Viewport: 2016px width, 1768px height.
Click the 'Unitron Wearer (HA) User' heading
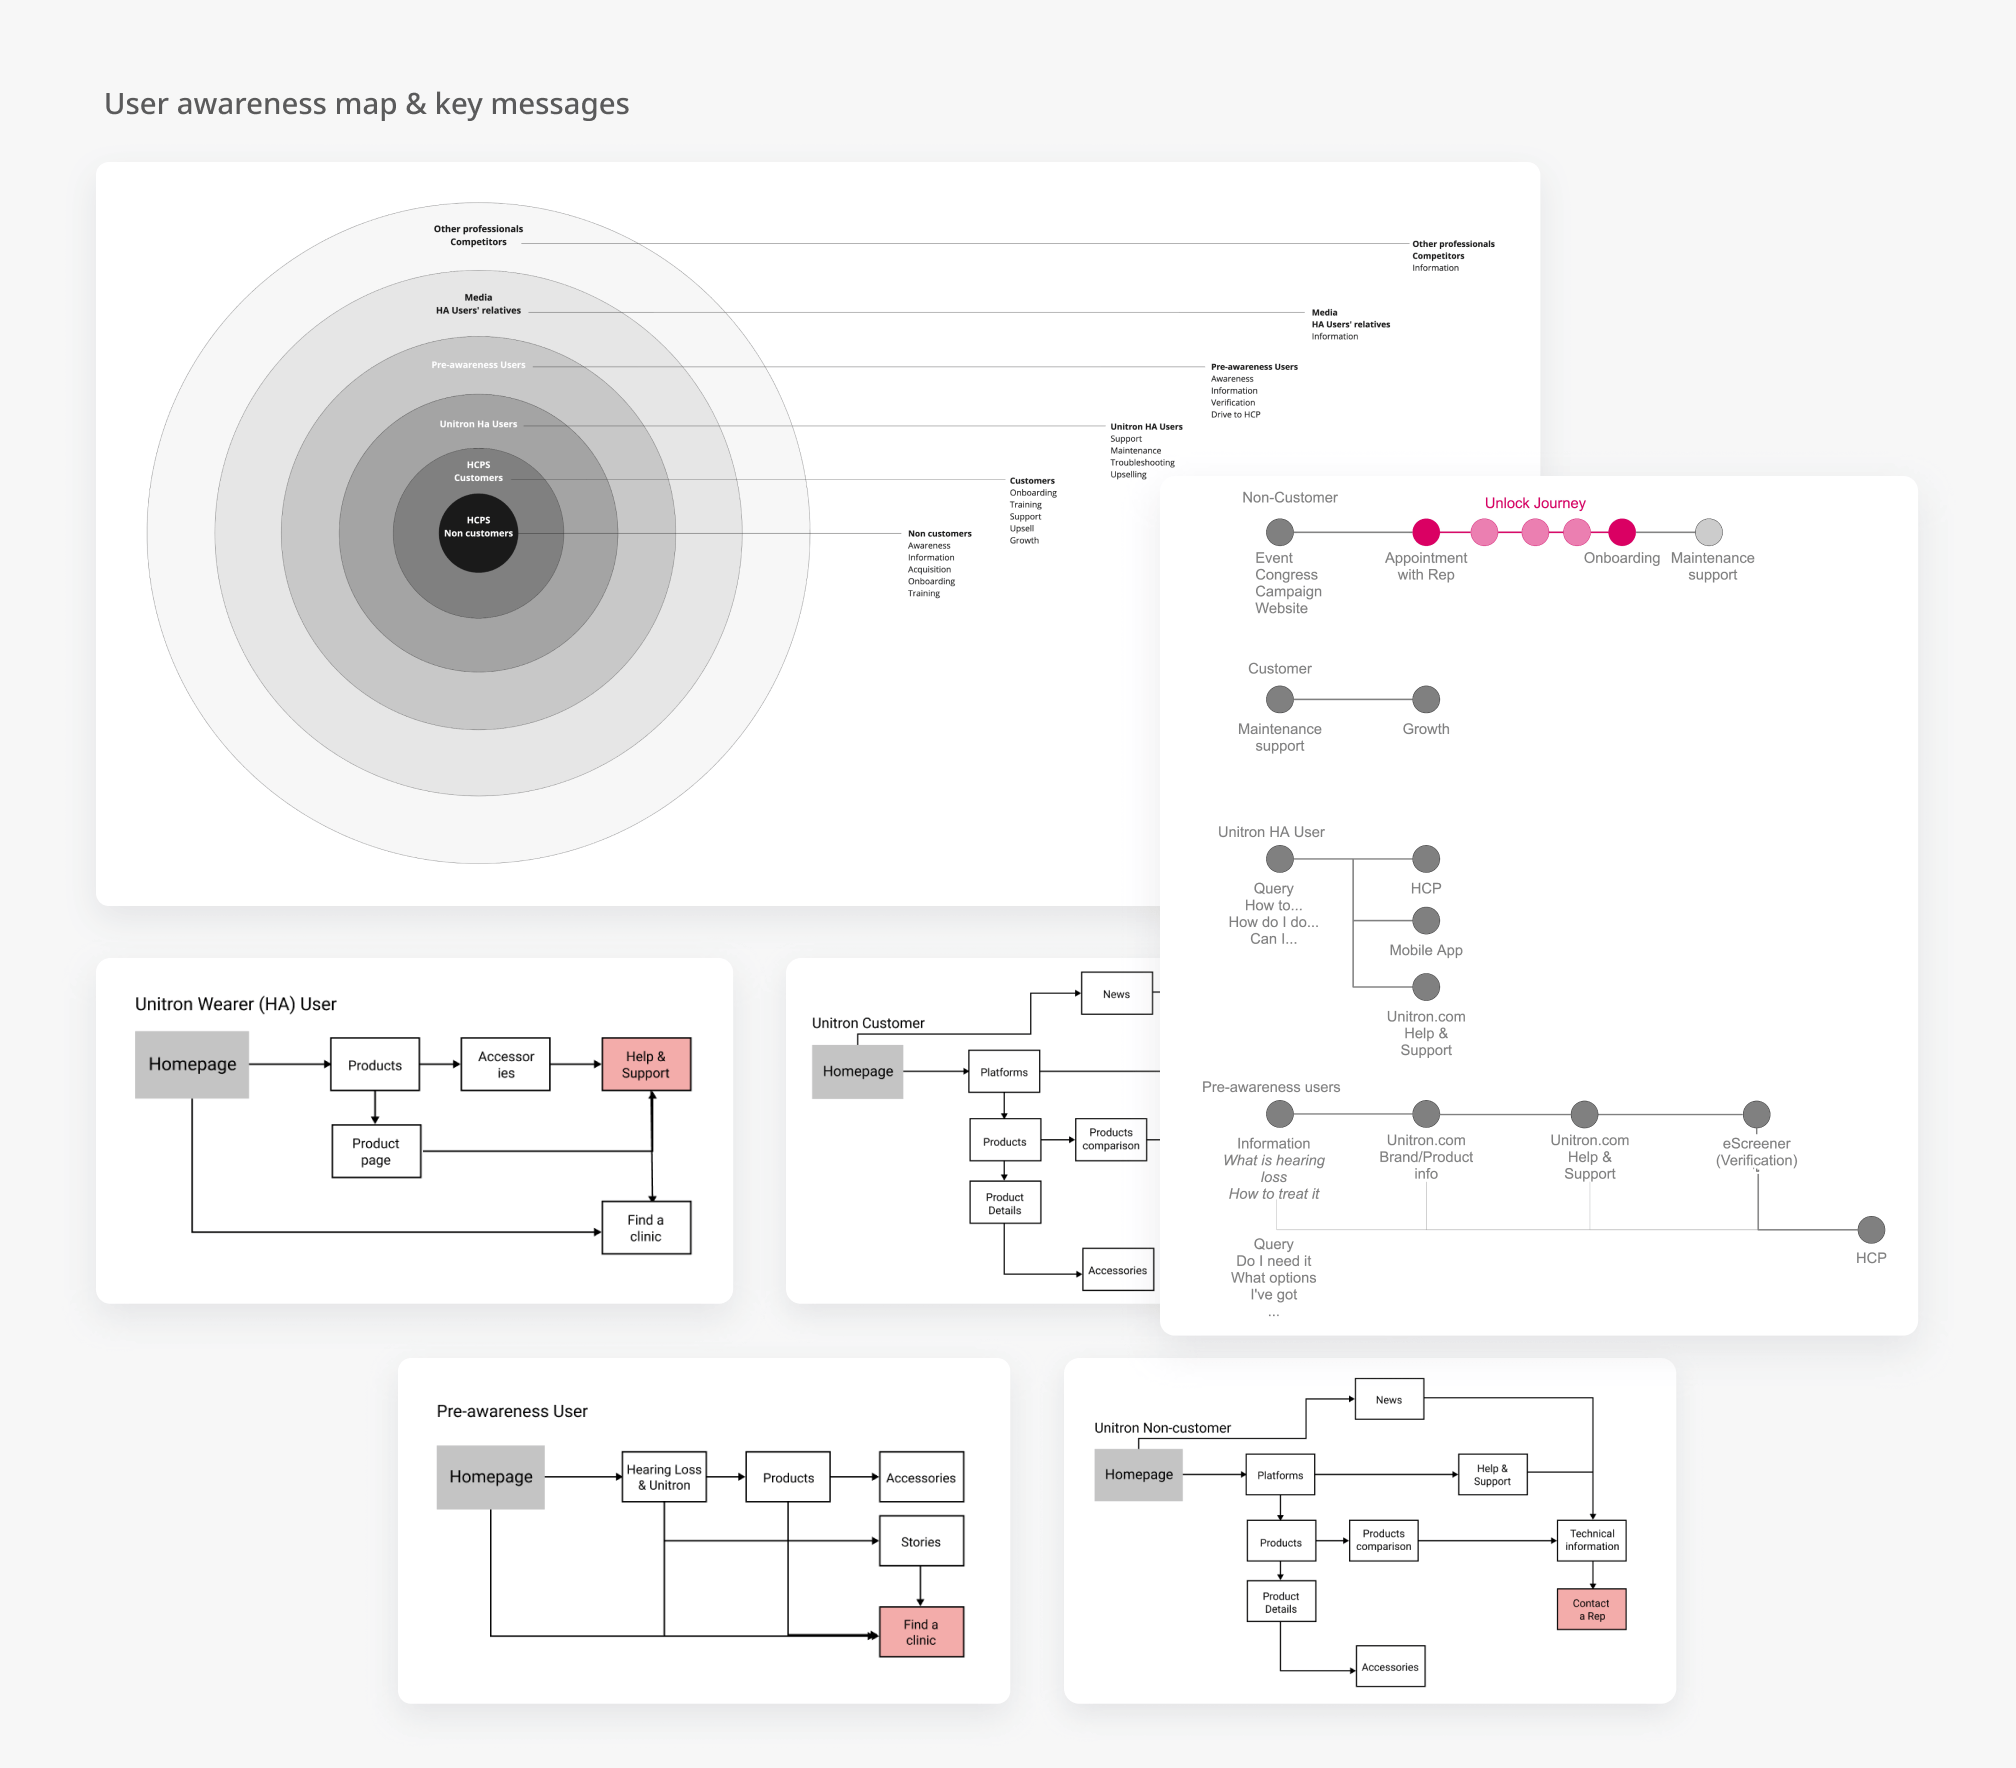236,1004
